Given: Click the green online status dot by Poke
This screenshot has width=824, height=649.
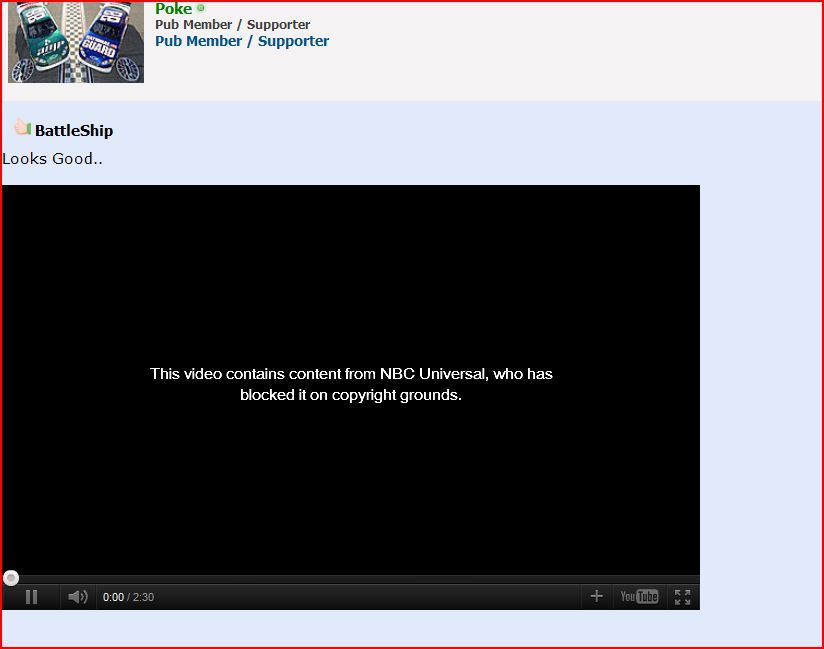Looking at the screenshot, I should coord(200,8).
